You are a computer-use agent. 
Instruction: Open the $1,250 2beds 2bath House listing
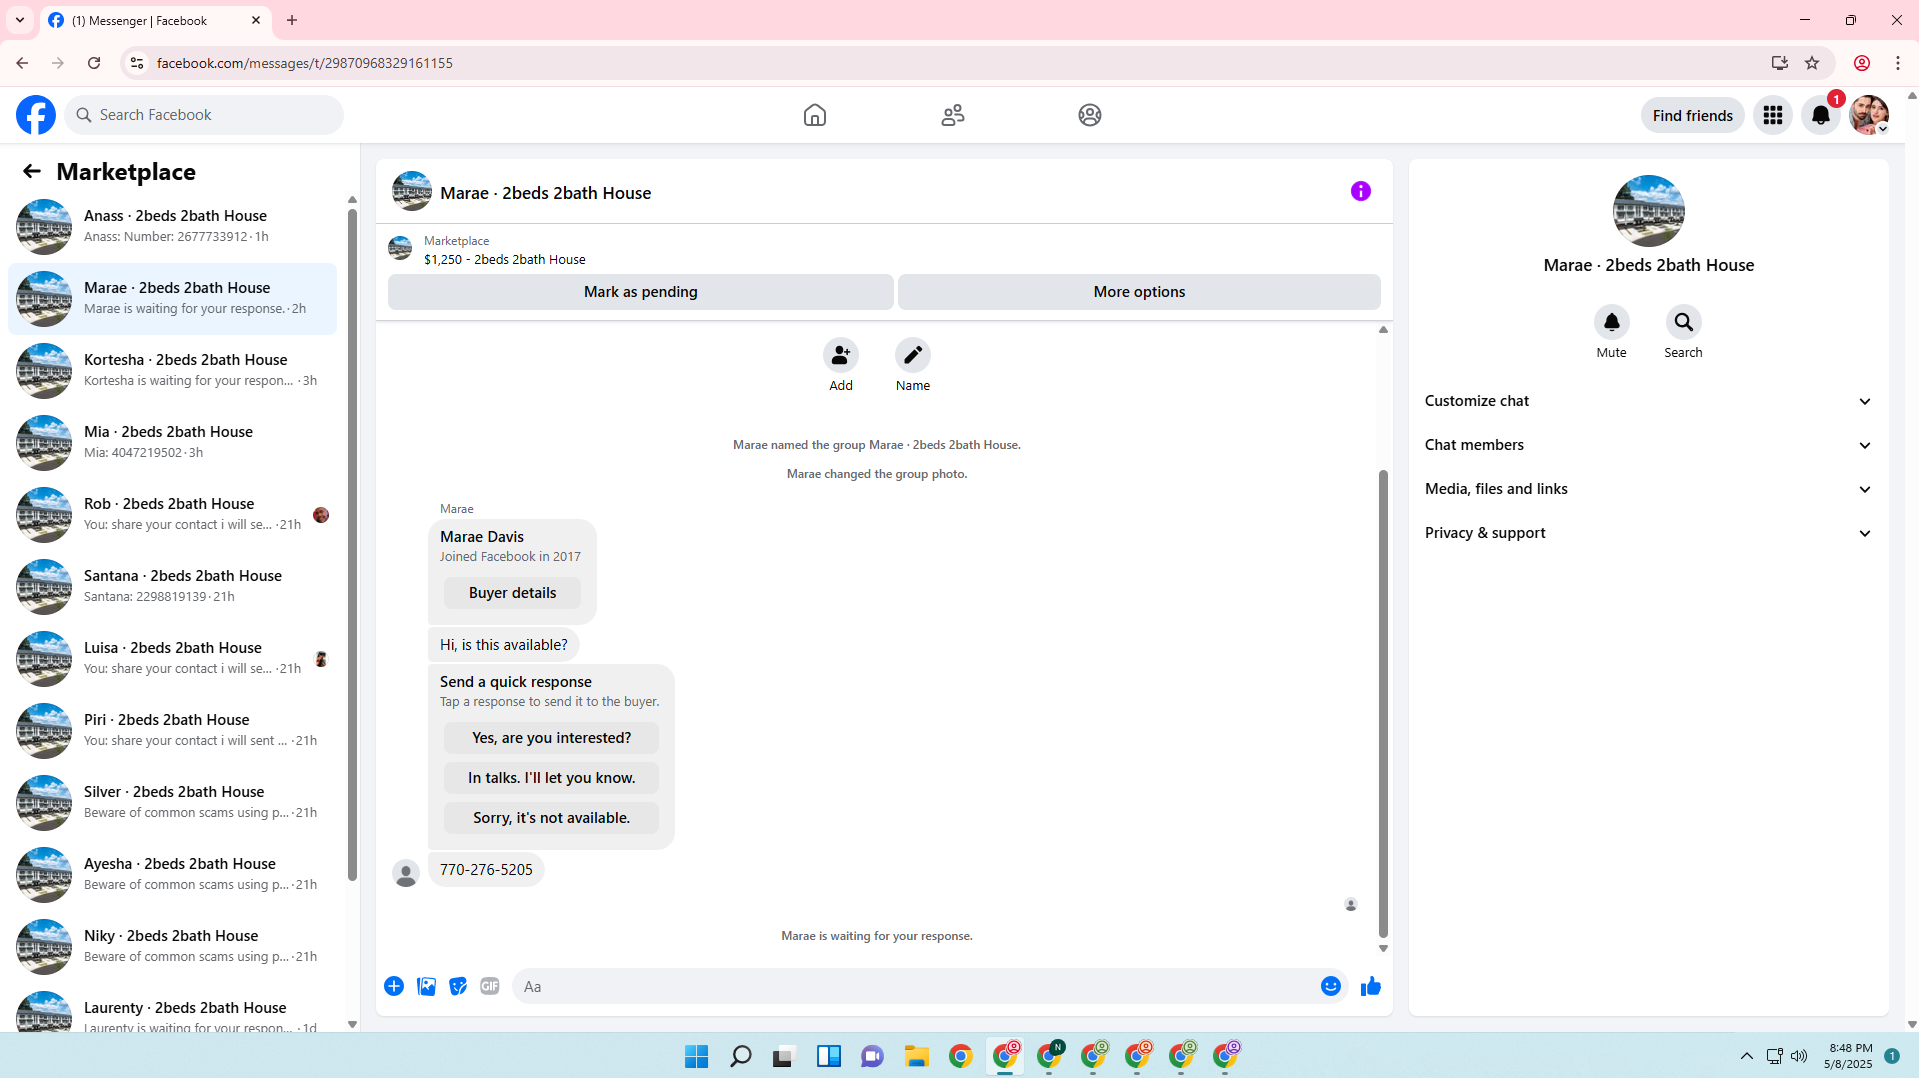click(504, 260)
